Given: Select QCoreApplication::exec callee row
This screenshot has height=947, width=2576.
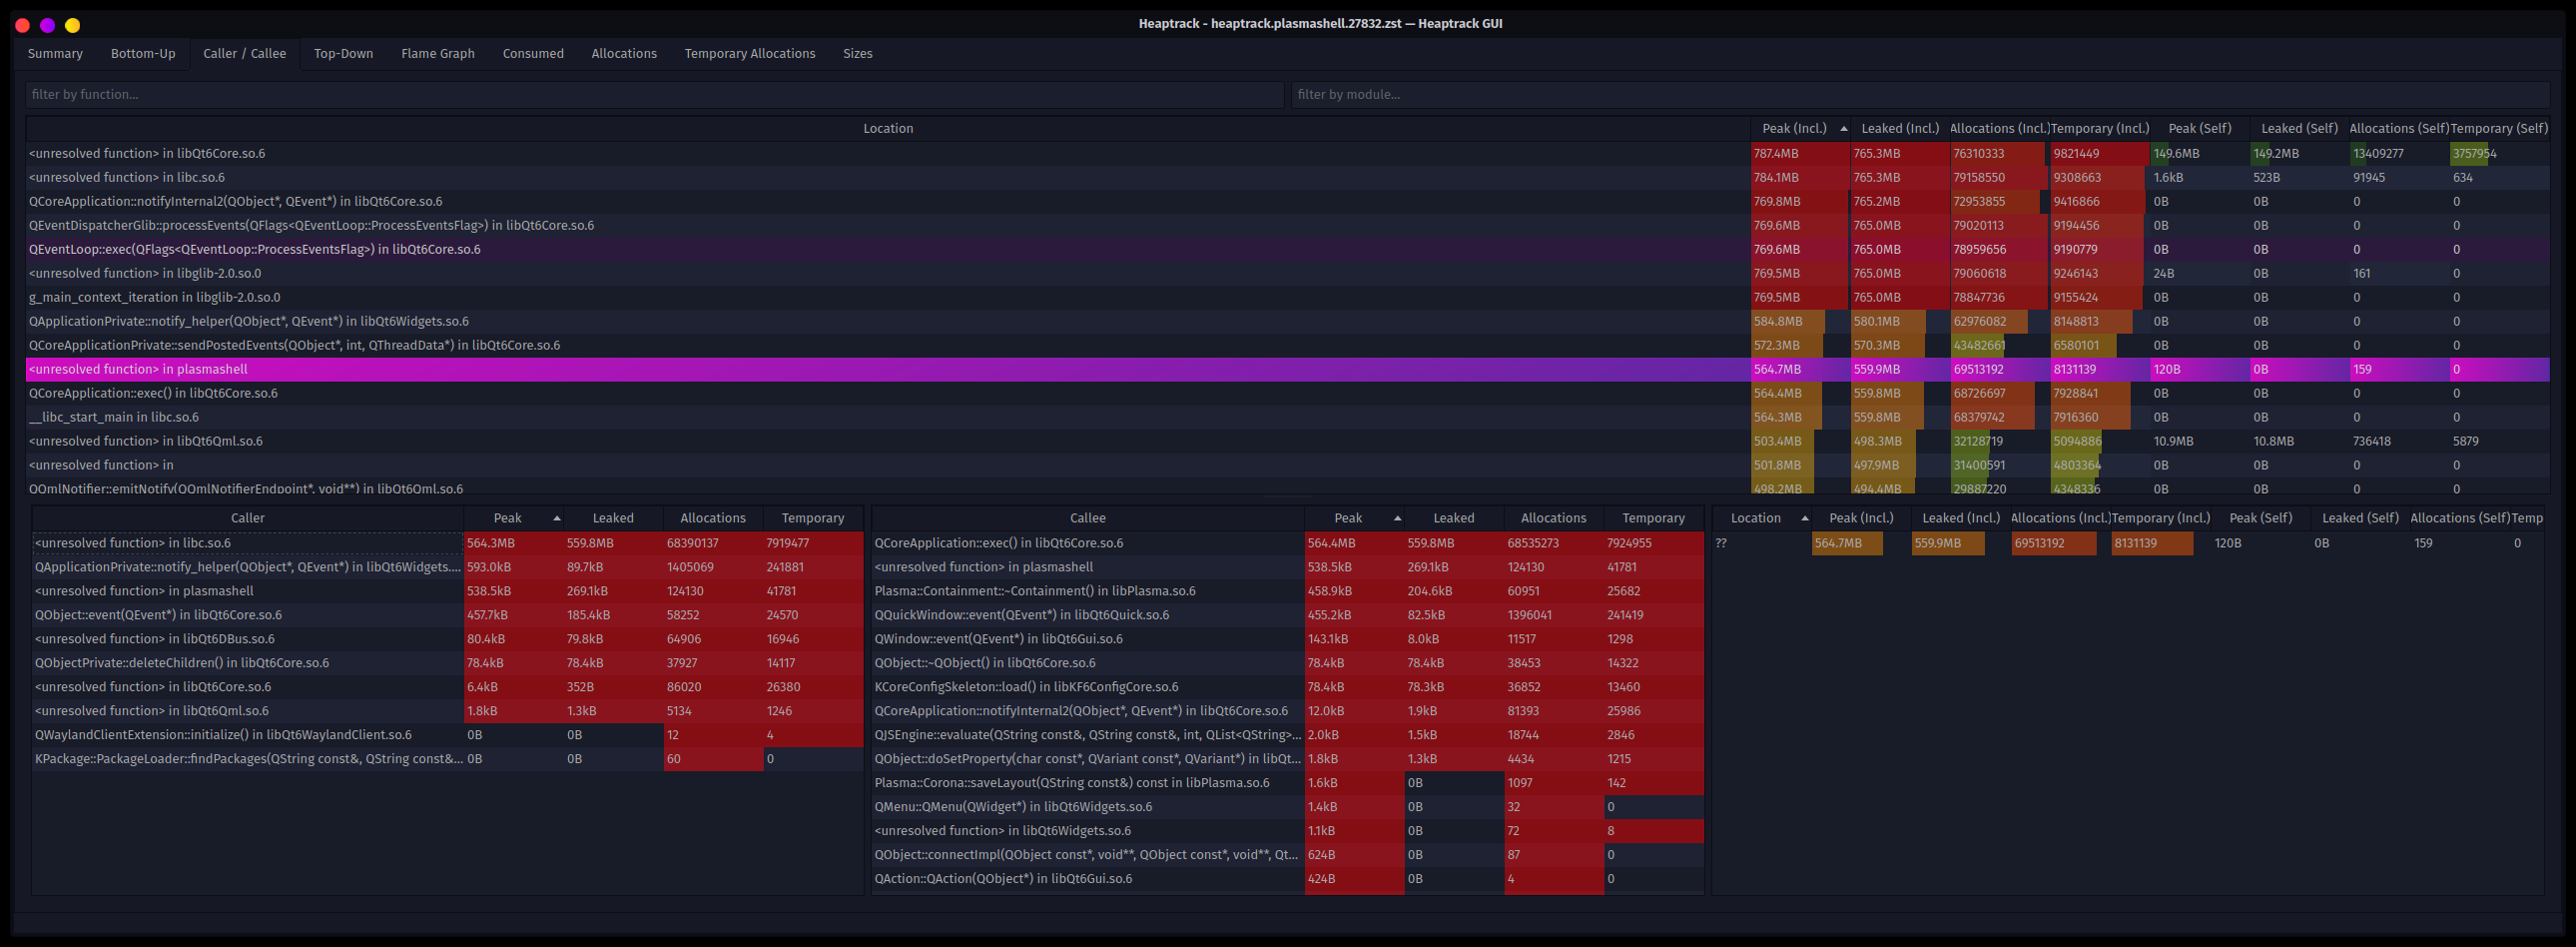Looking at the screenshot, I should [x=1288, y=544].
